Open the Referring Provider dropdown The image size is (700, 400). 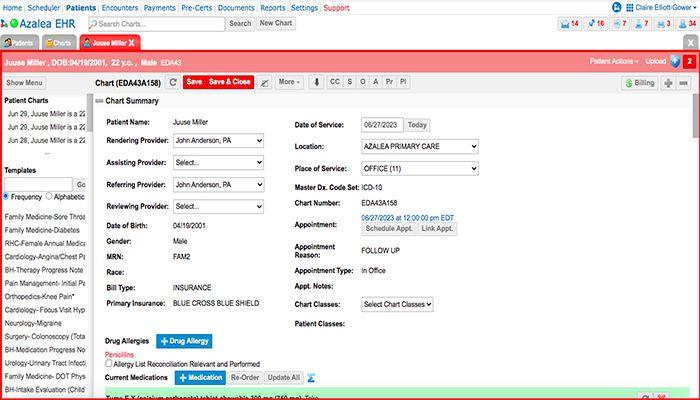(218, 185)
